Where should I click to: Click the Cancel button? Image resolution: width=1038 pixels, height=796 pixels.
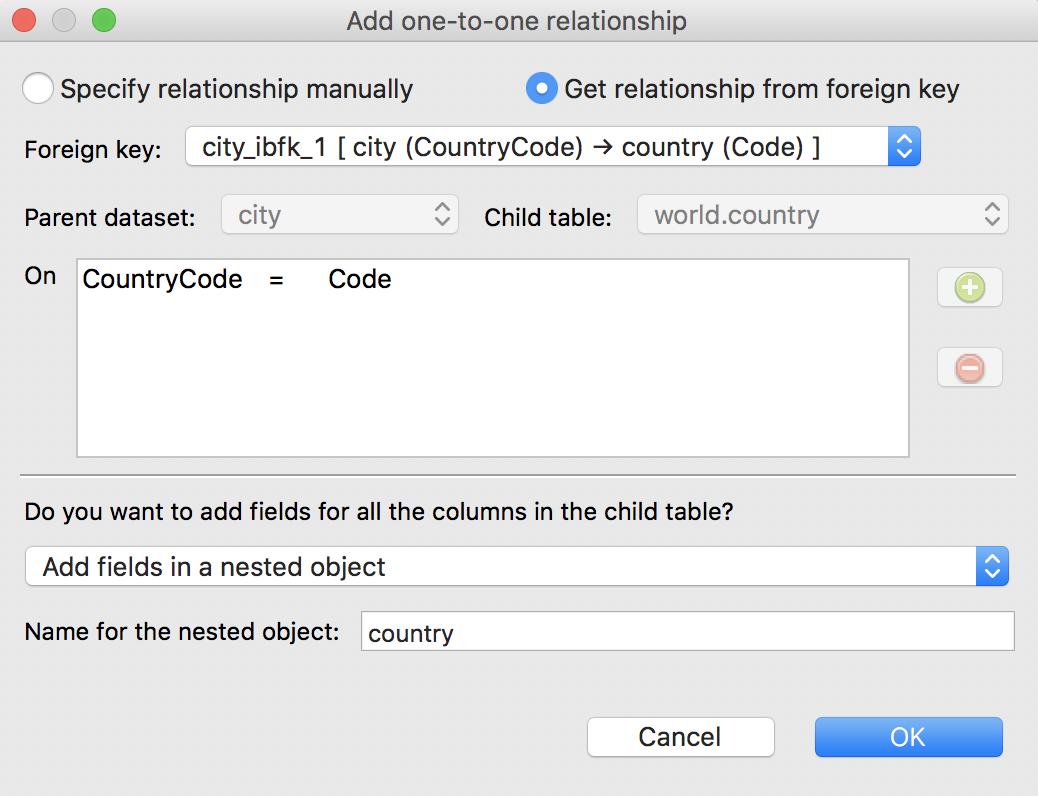[x=681, y=737]
